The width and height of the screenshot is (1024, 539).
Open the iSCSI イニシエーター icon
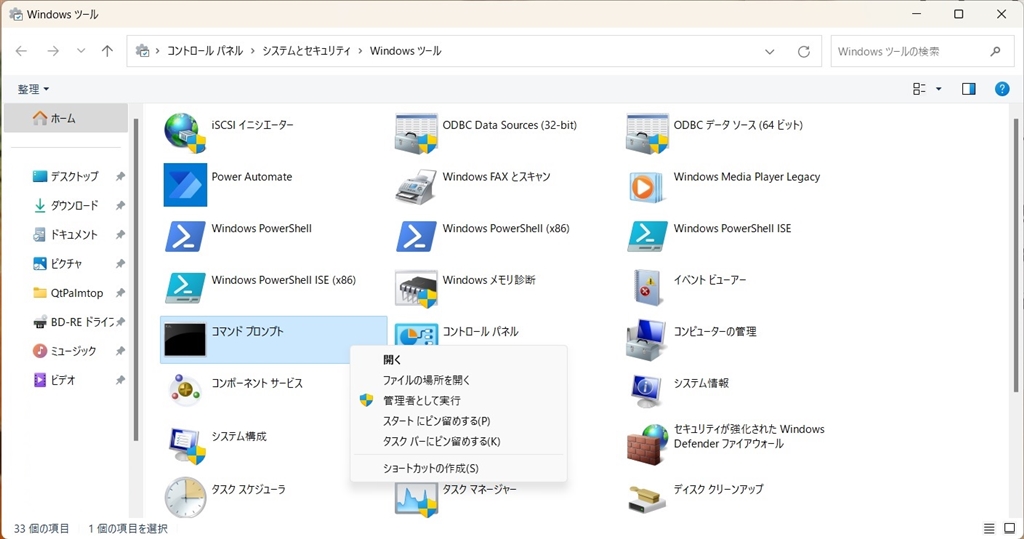pos(185,133)
